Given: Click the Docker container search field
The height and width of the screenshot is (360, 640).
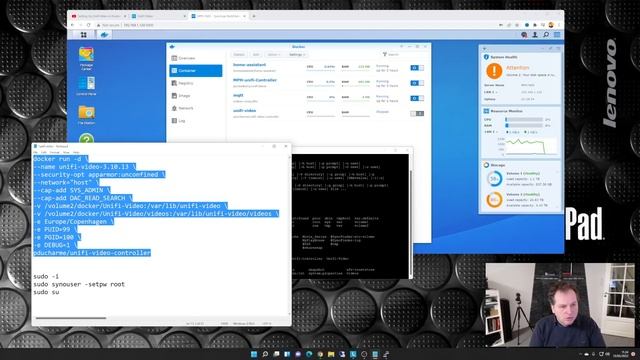Looking at the screenshot, I should [x=404, y=54].
